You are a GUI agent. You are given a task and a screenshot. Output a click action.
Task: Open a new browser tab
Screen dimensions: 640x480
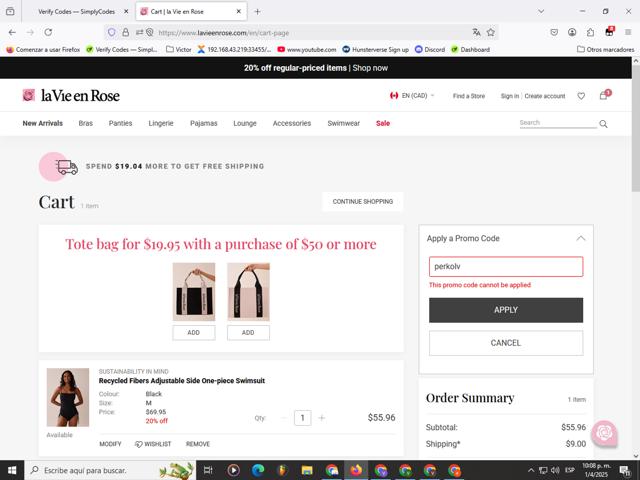[x=257, y=11]
